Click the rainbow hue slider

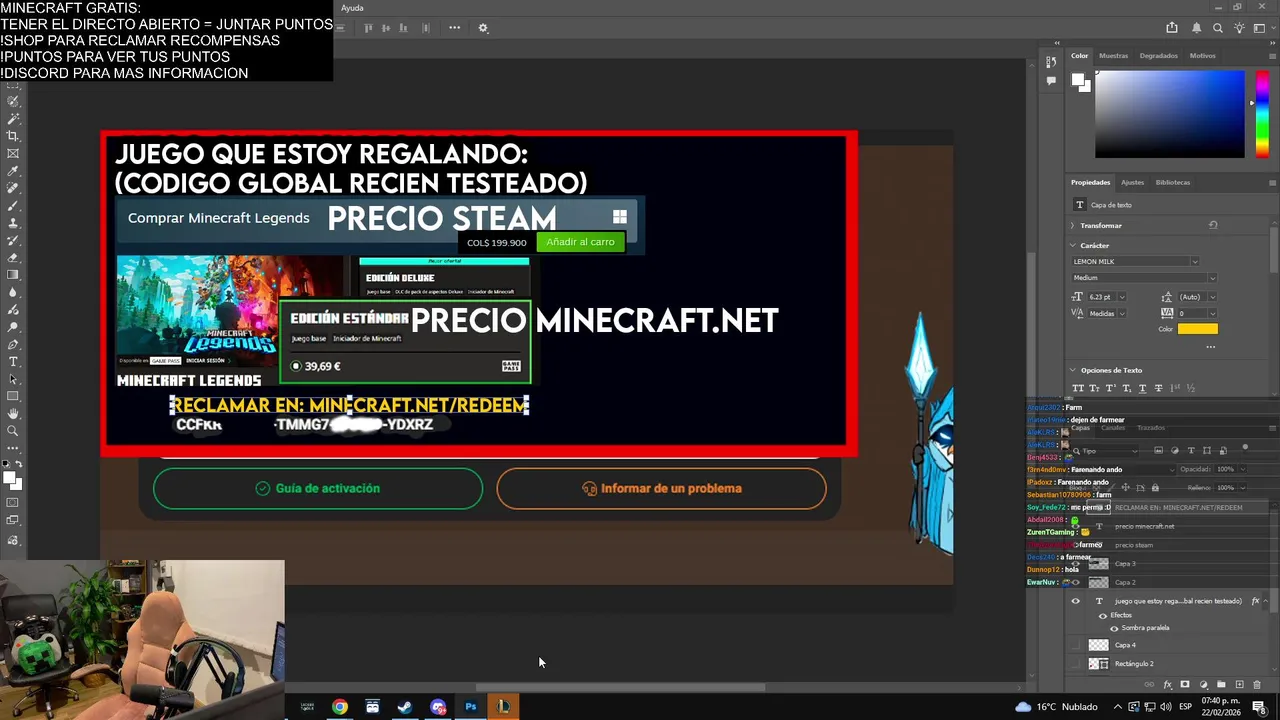coord(1262,113)
